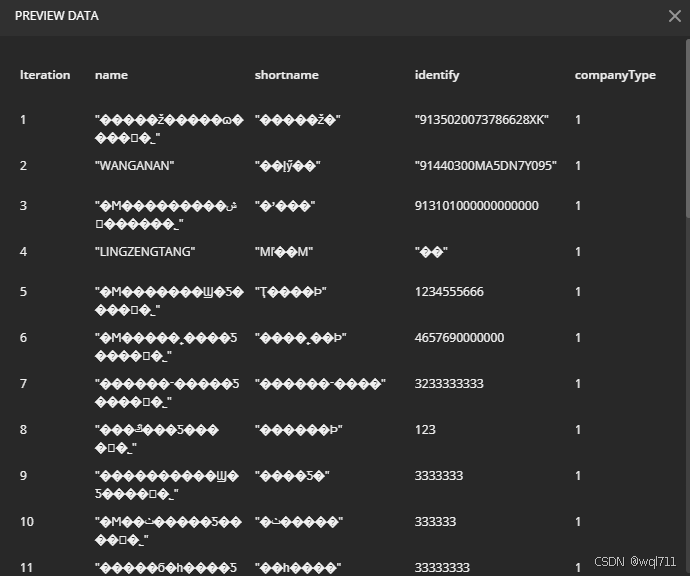690x576 pixels.
Task: Select the "LINGZENGTANG" name cell
Action: pos(145,252)
